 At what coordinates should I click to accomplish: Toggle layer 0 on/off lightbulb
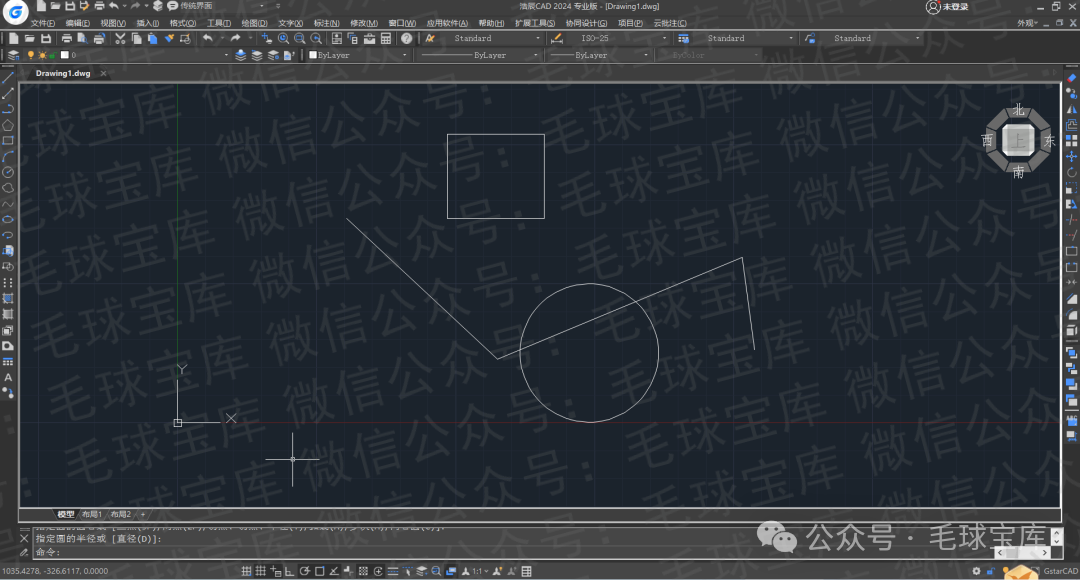(x=30, y=55)
